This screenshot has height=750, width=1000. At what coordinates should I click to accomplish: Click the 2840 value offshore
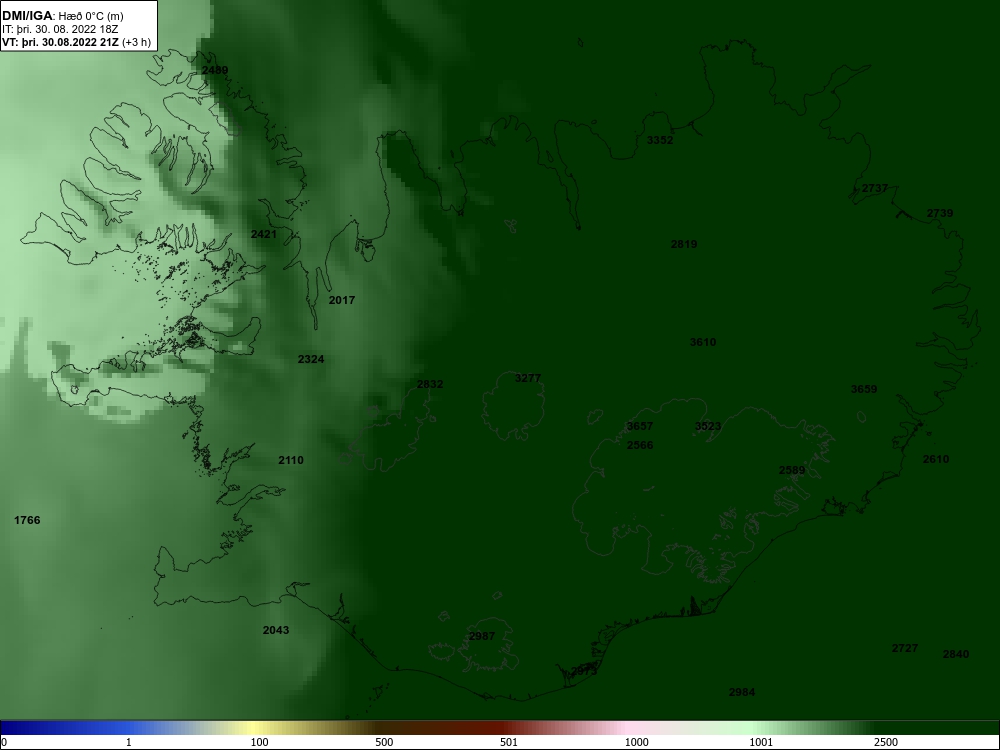tap(956, 654)
